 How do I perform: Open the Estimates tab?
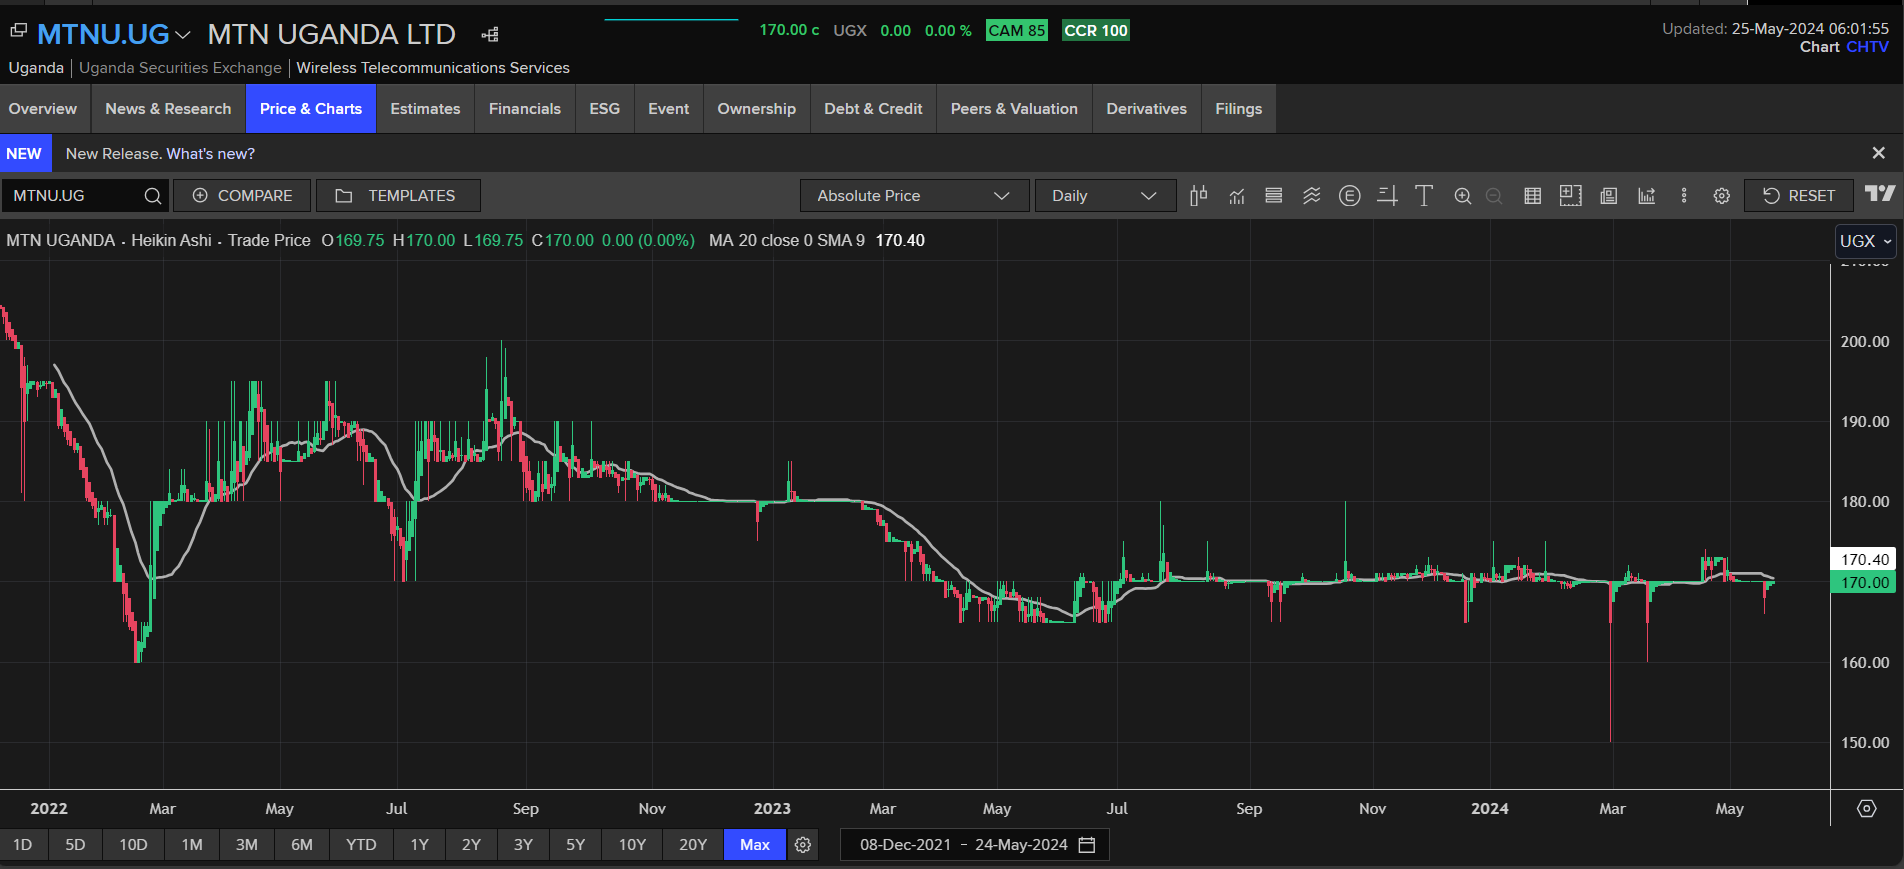(425, 109)
